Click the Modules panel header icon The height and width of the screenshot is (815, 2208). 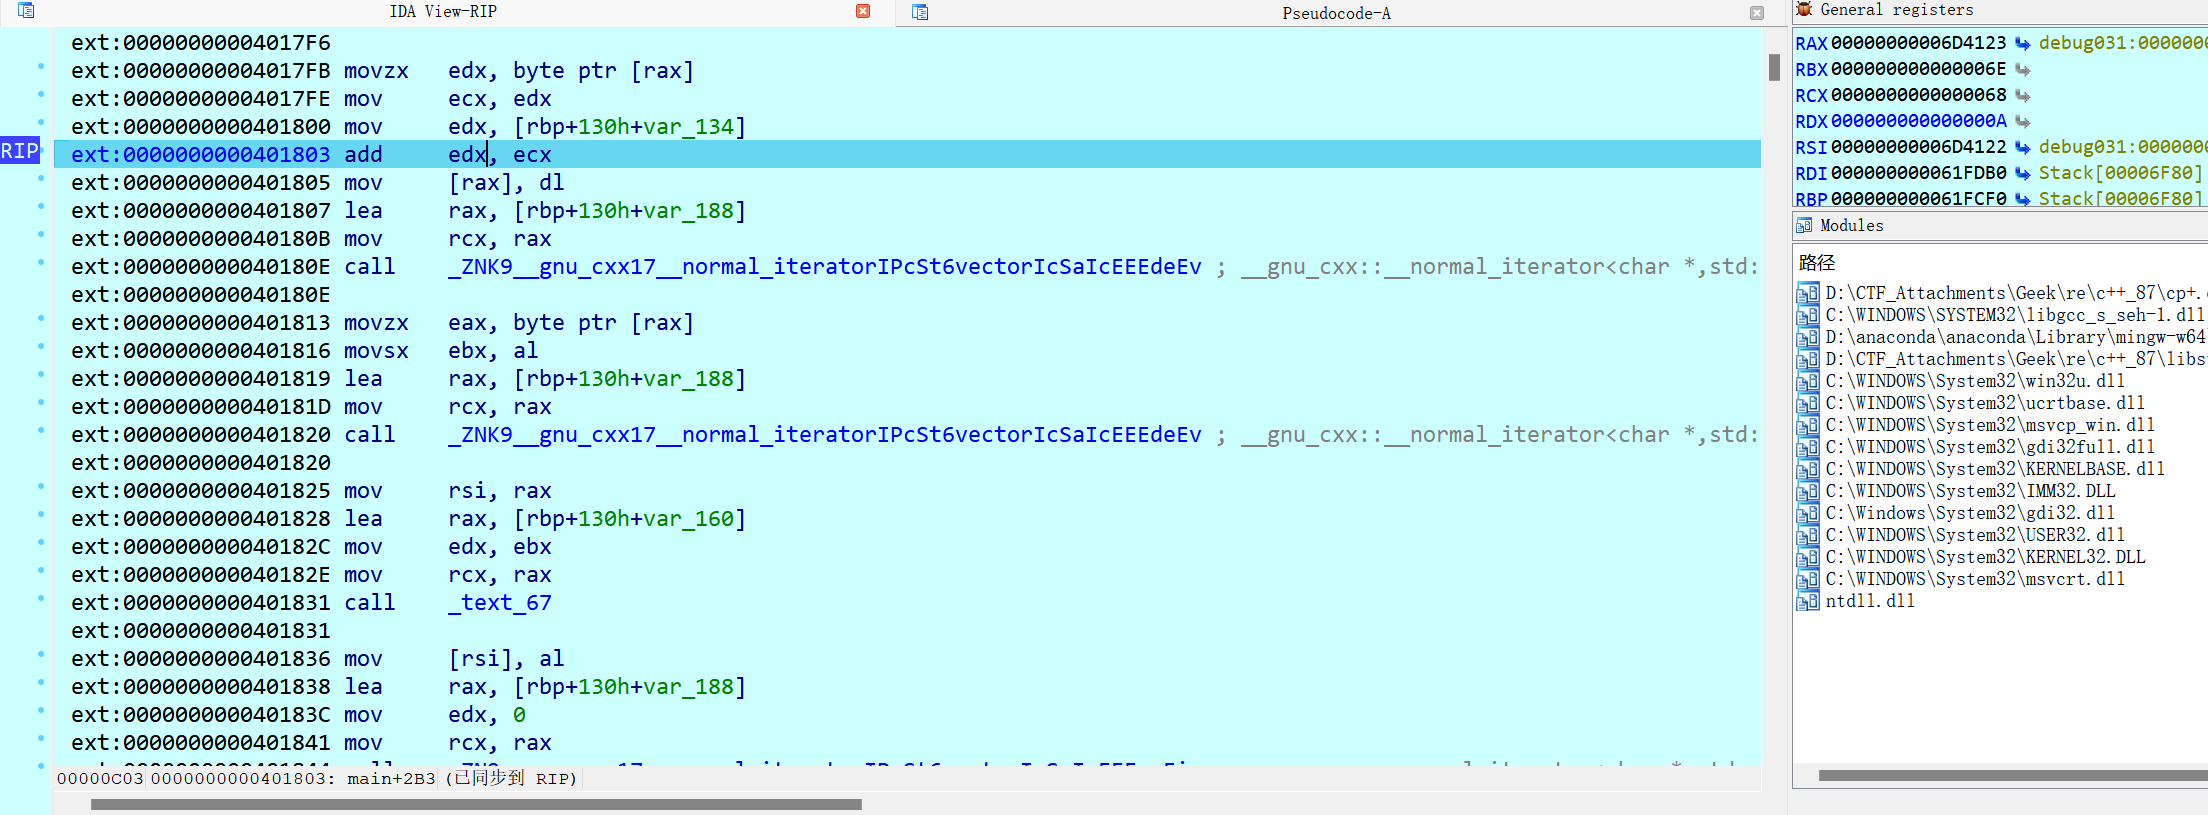(x=1804, y=225)
